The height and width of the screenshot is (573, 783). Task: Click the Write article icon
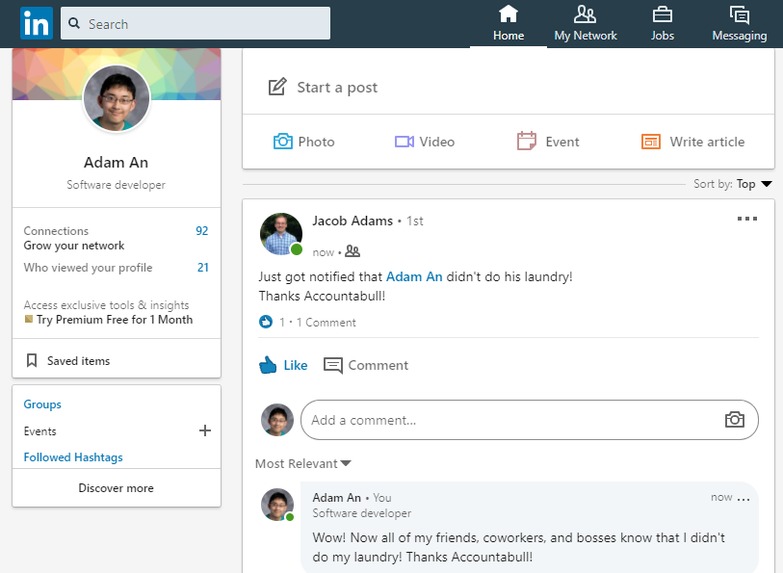651,142
